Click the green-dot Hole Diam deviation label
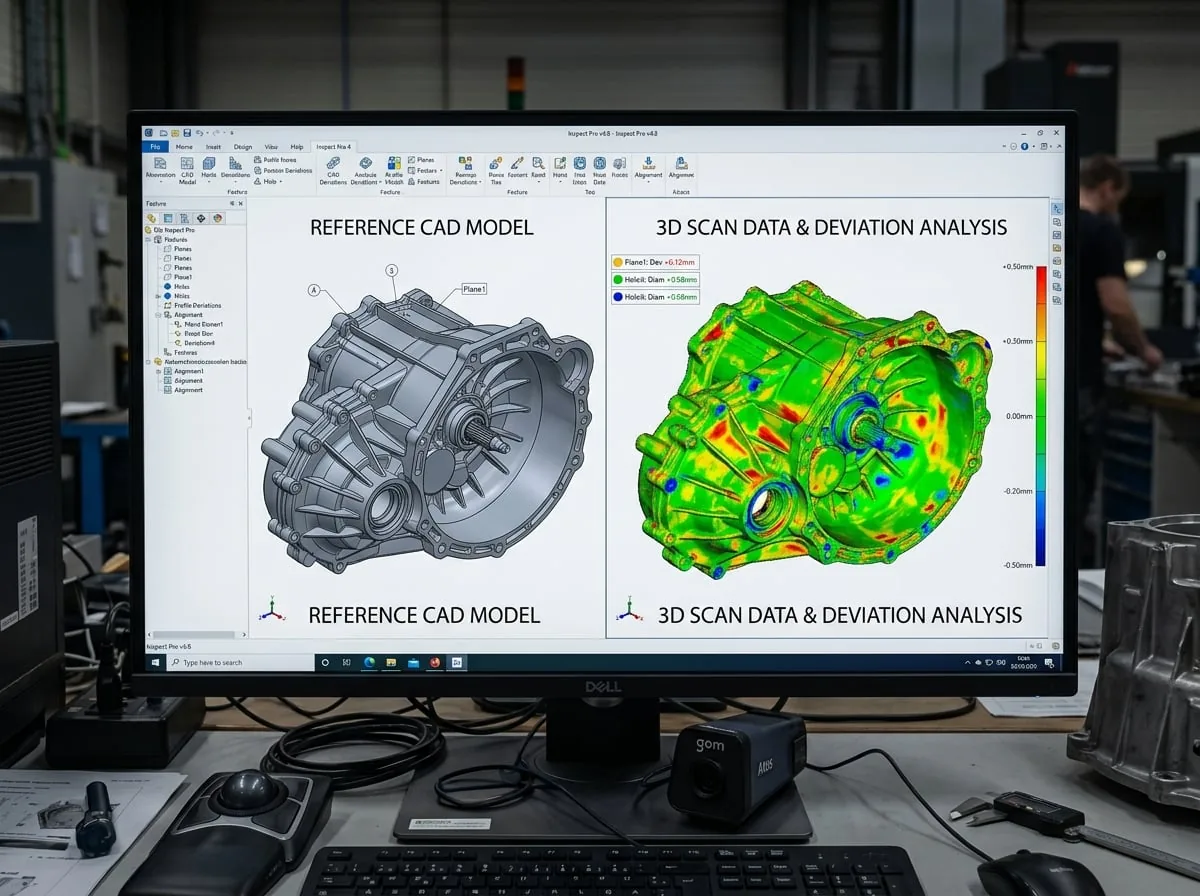This screenshot has width=1200, height=896. coord(655,279)
